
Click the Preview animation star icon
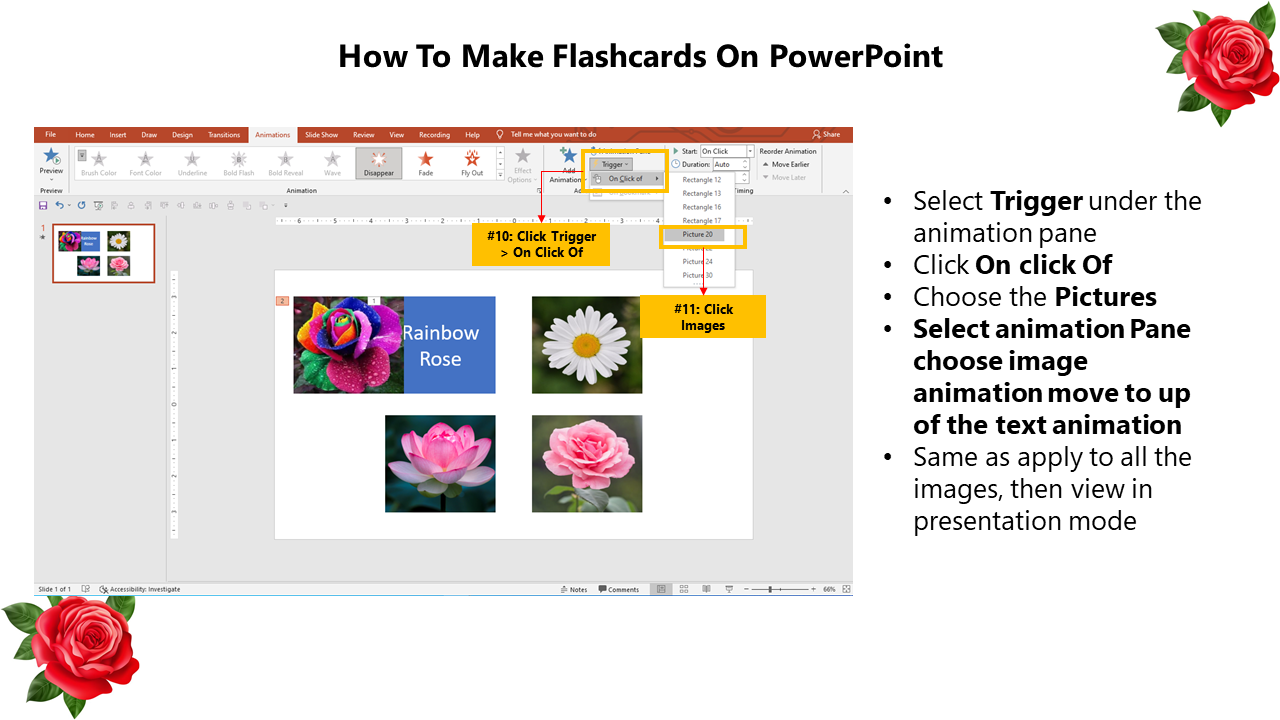[x=51, y=156]
